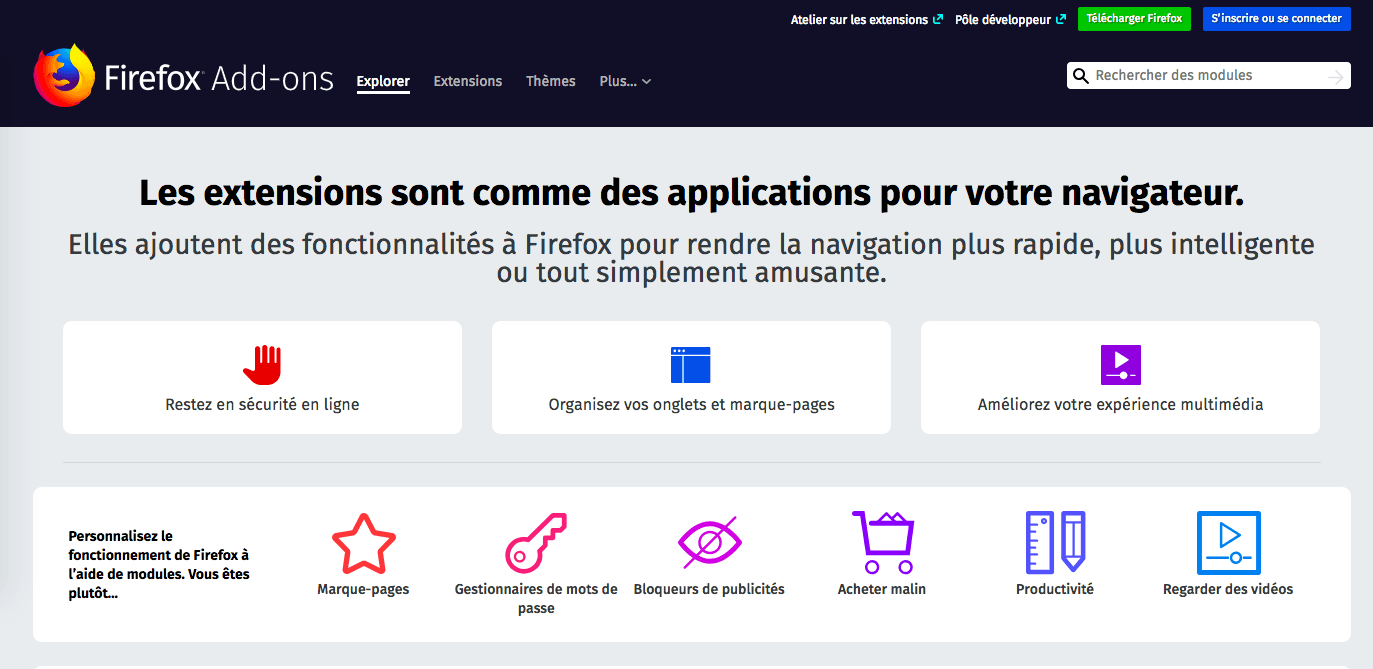Viewport: 1373px width, 669px height.
Task: Select the crossed-out eye ad blocker icon
Action: (x=709, y=543)
